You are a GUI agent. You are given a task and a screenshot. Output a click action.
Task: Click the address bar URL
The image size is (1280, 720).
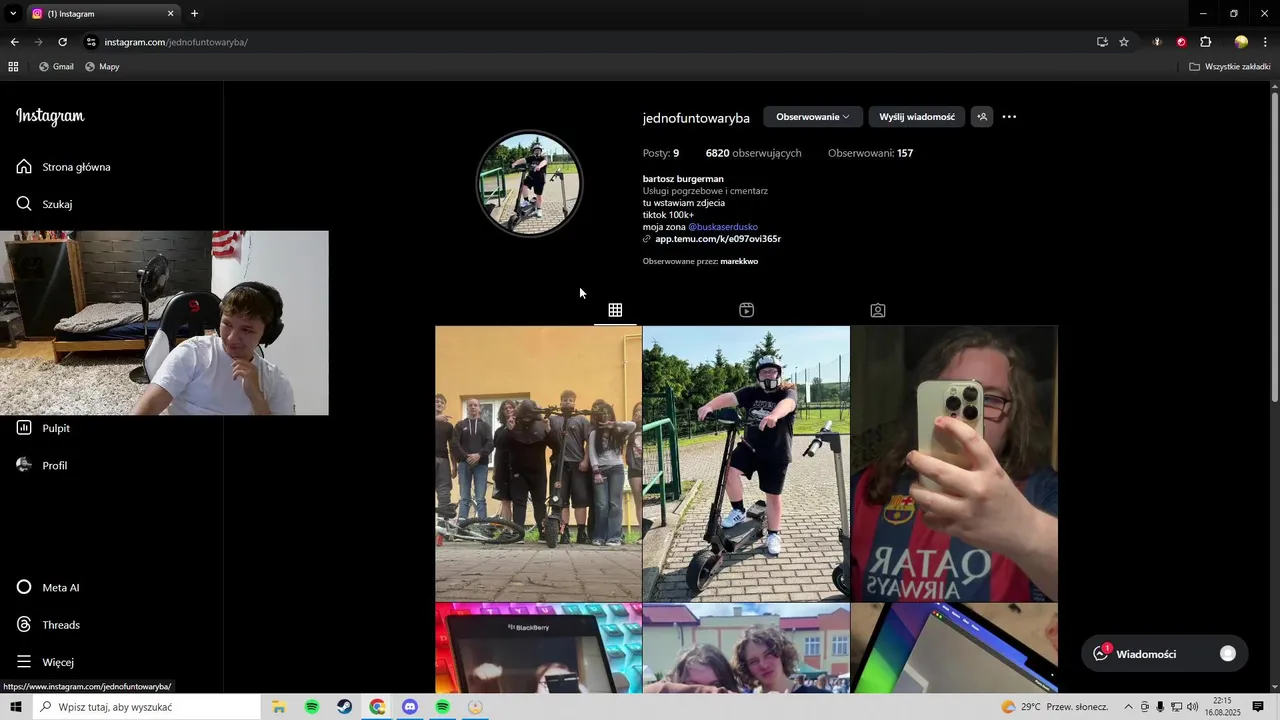(x=176, y=42)
